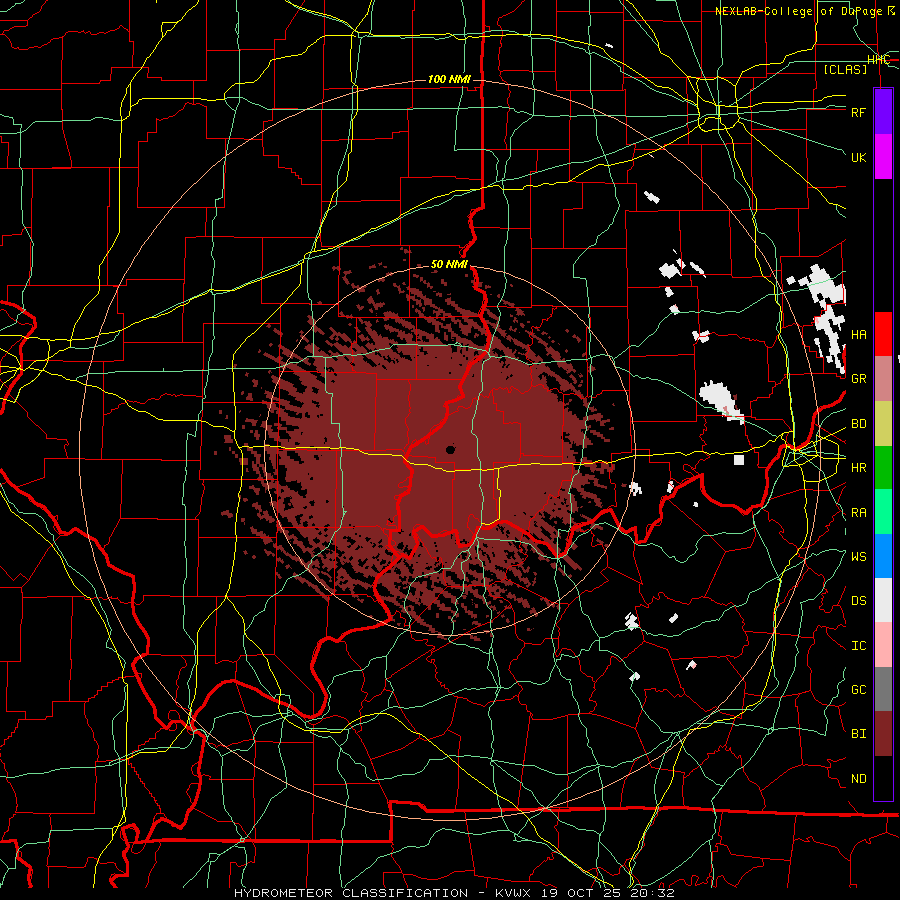Viewport: 900px width, 900px height.
Task: Pick the yellow BD legend swatch
Action: point(883,424)
